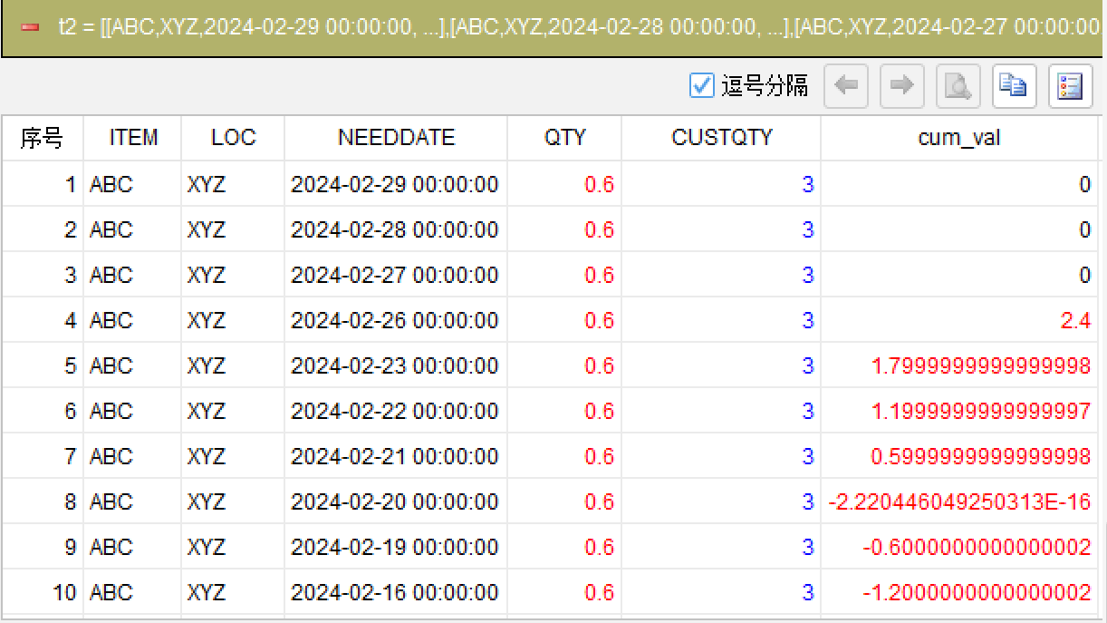This screenshot has width=1107, height=623.
Task: Go to previous page with left arrow
Action: click(x=846, y=86)
